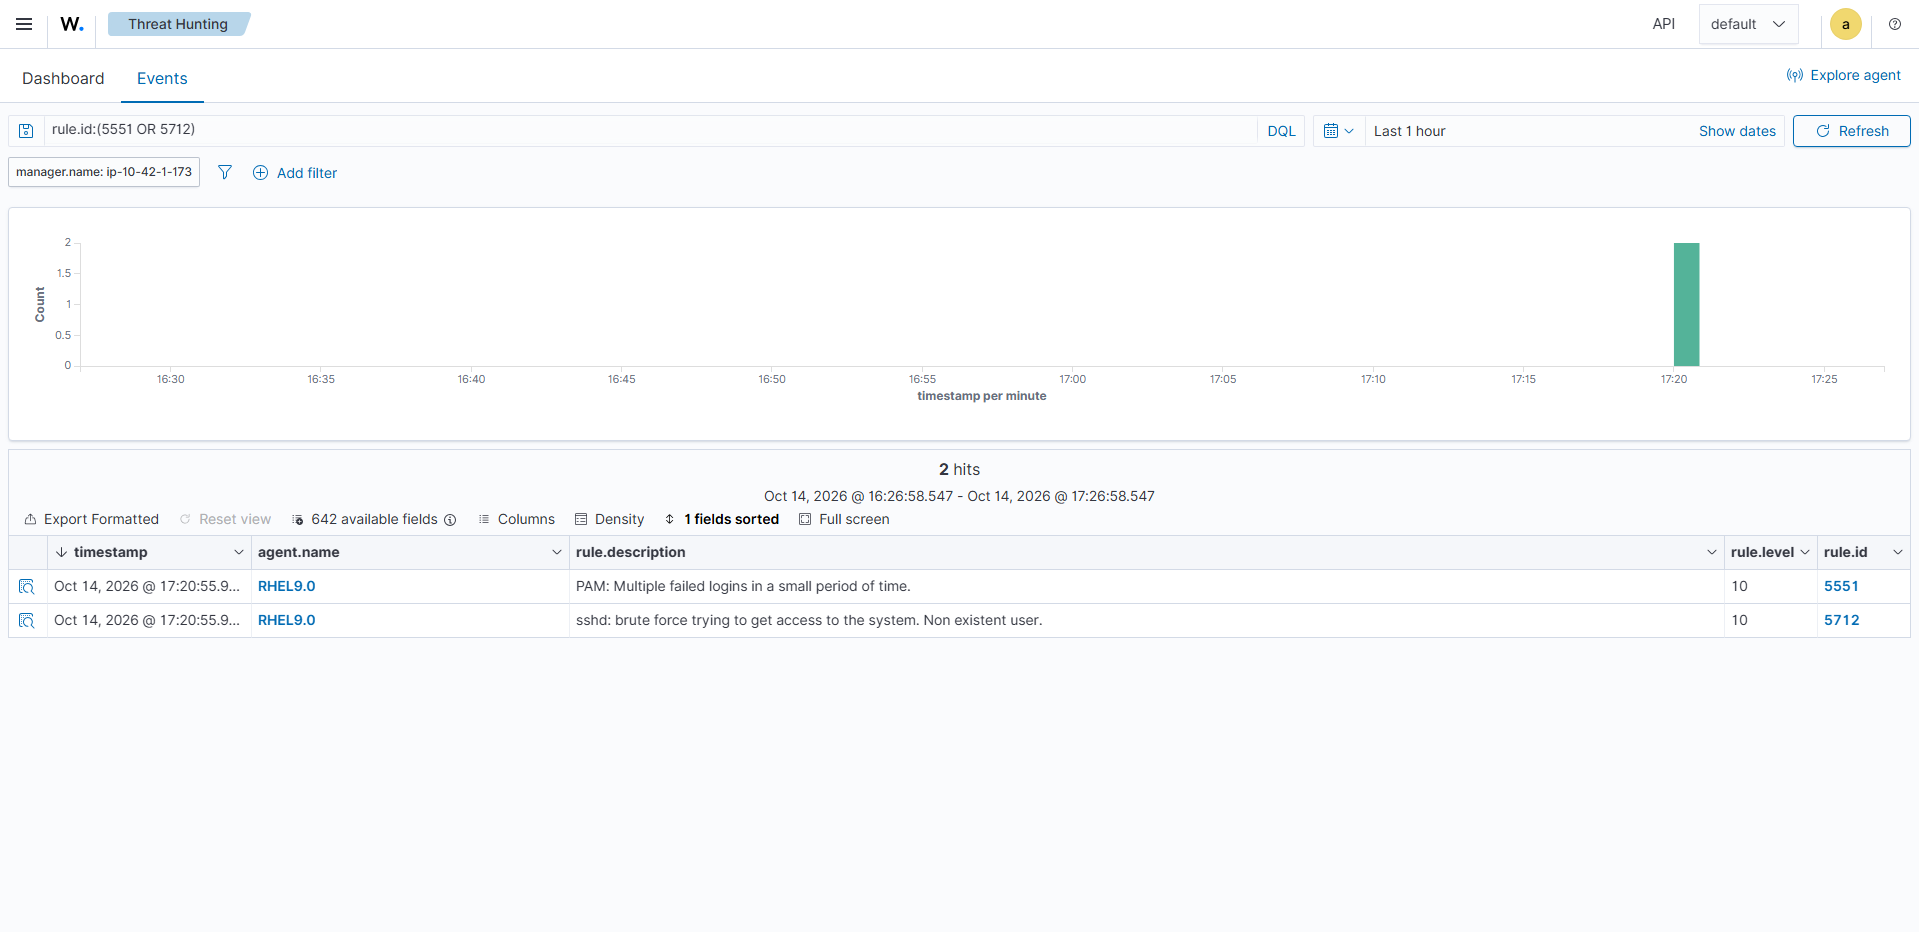Click the saved query icon beside the search bar
Image resolution: width=1919 pixels, height=932 pixels.
point(27,131)
